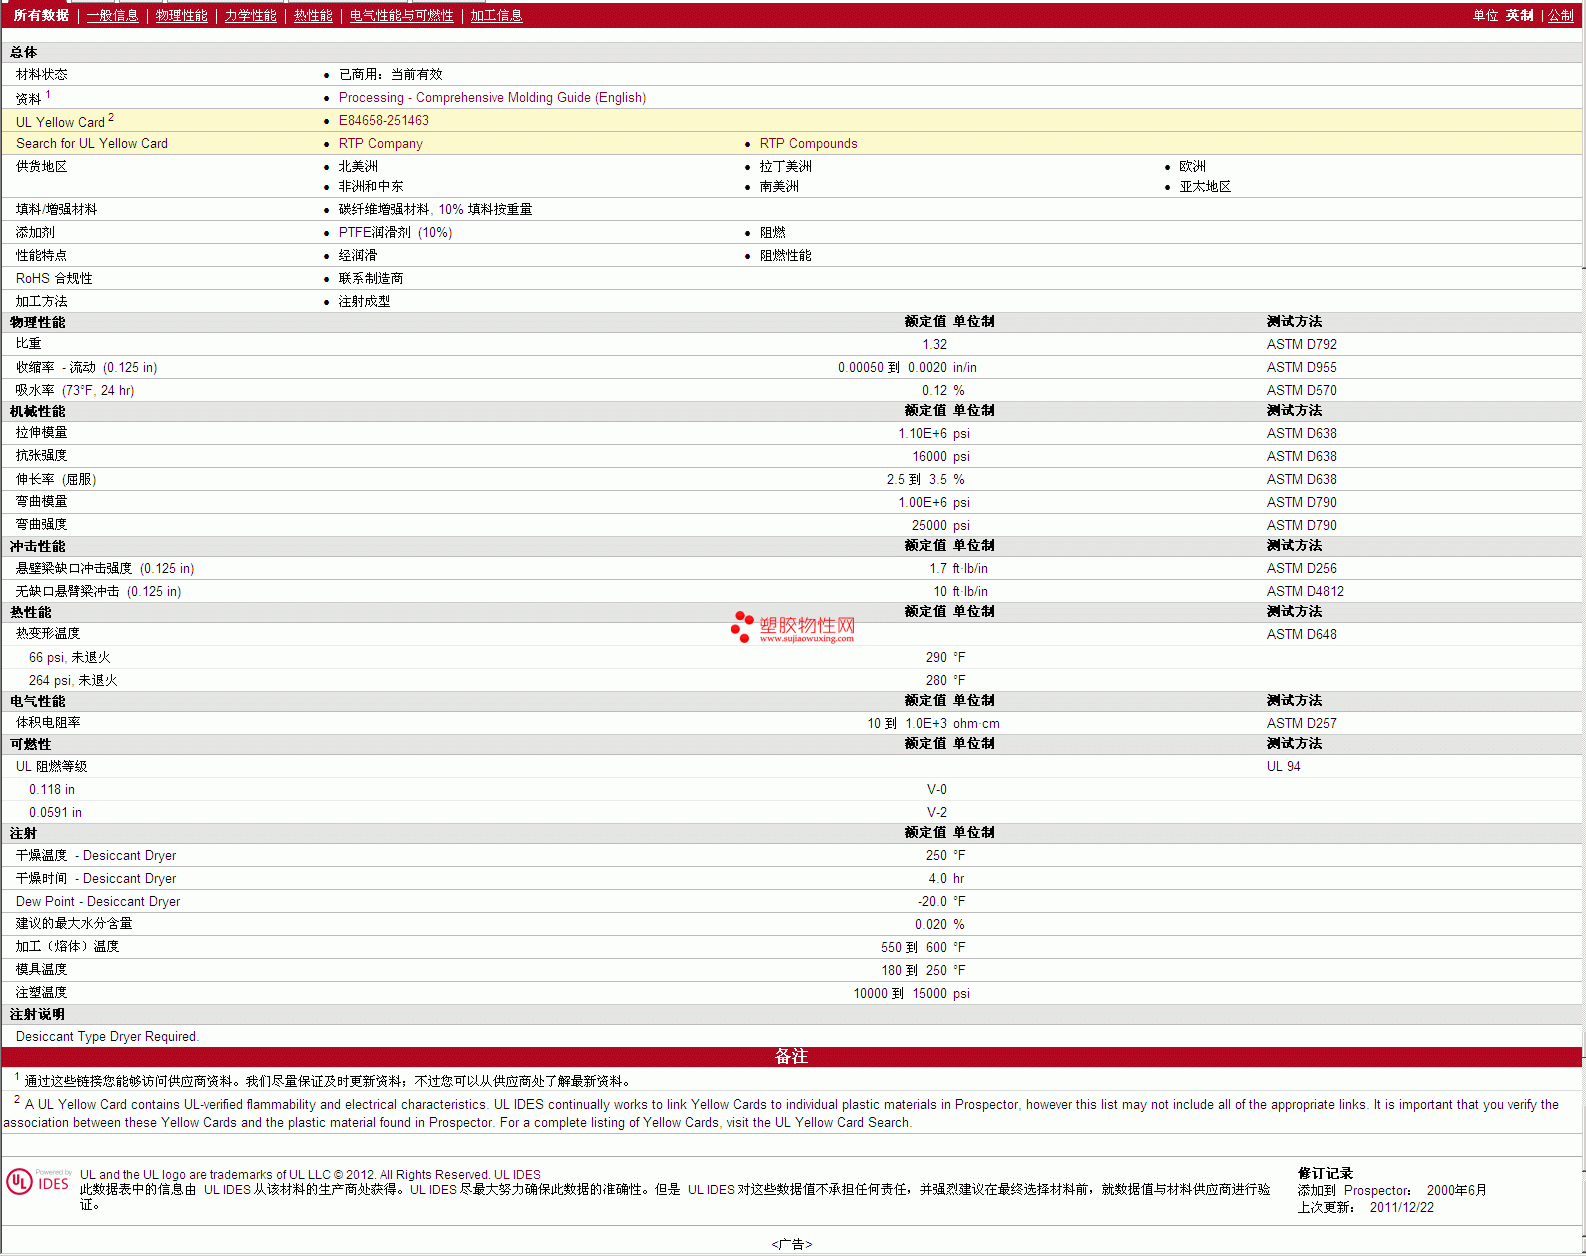Viewport: 1586px width, 1256px height.
Task: Open UL Yellow Card E84658-251463 link
Action: point(384,120)
